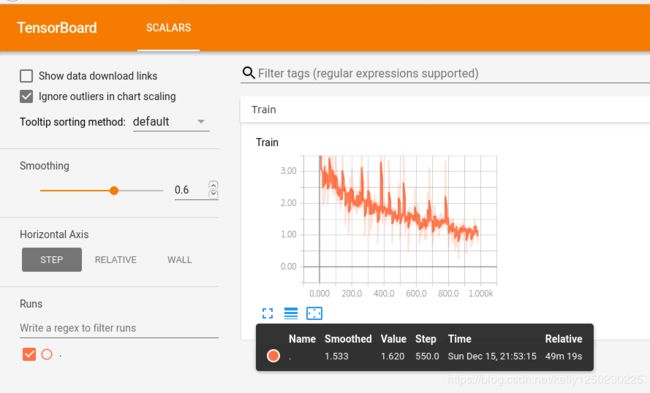Focus the regex runs filter field
Image resolution: width=650 pixels, height=393 pixels.
tap(119, 328)
